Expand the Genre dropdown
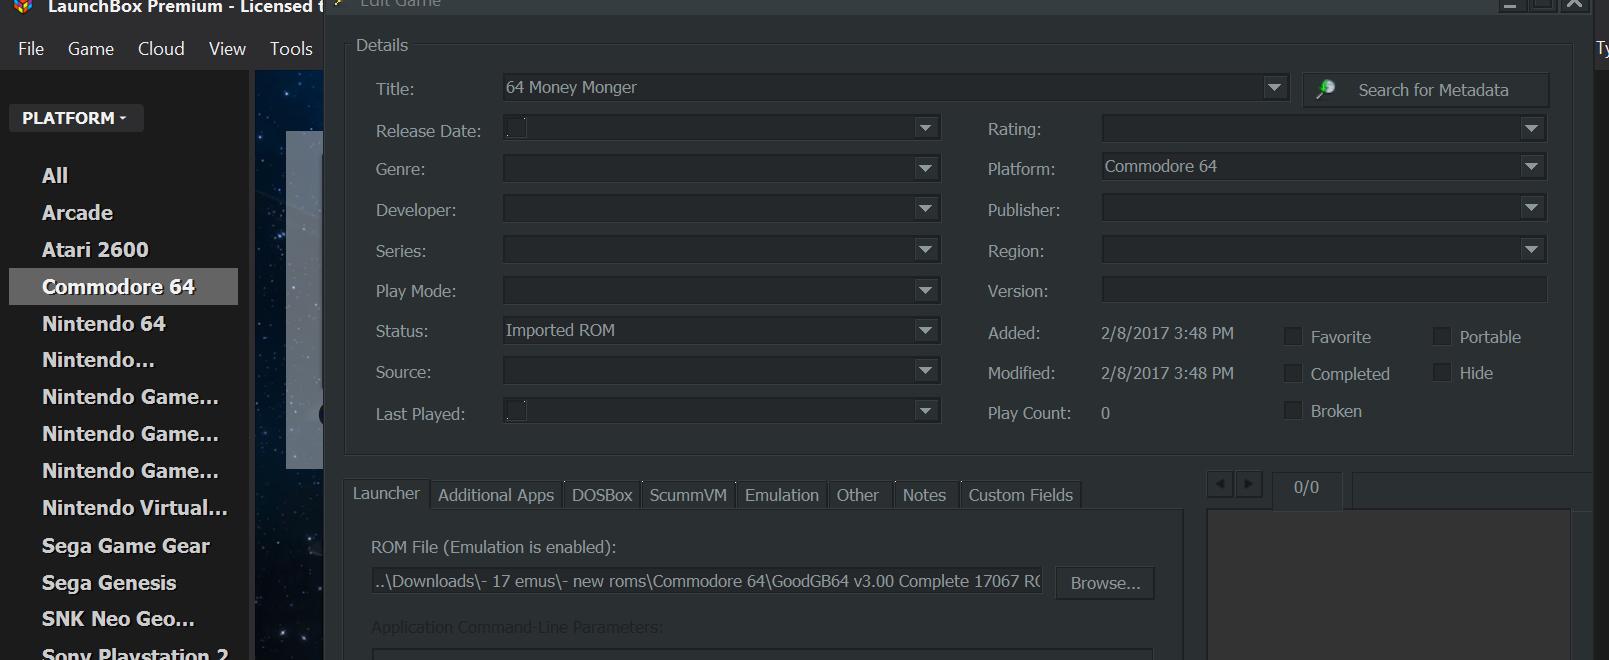Image resolution: width=1609 pixels, height=660 pixels. pyautogui.click(x=926, y=169)
